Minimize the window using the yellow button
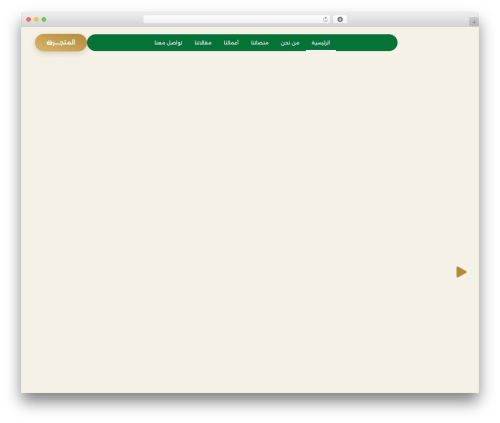500x423 pixels. 36,19
